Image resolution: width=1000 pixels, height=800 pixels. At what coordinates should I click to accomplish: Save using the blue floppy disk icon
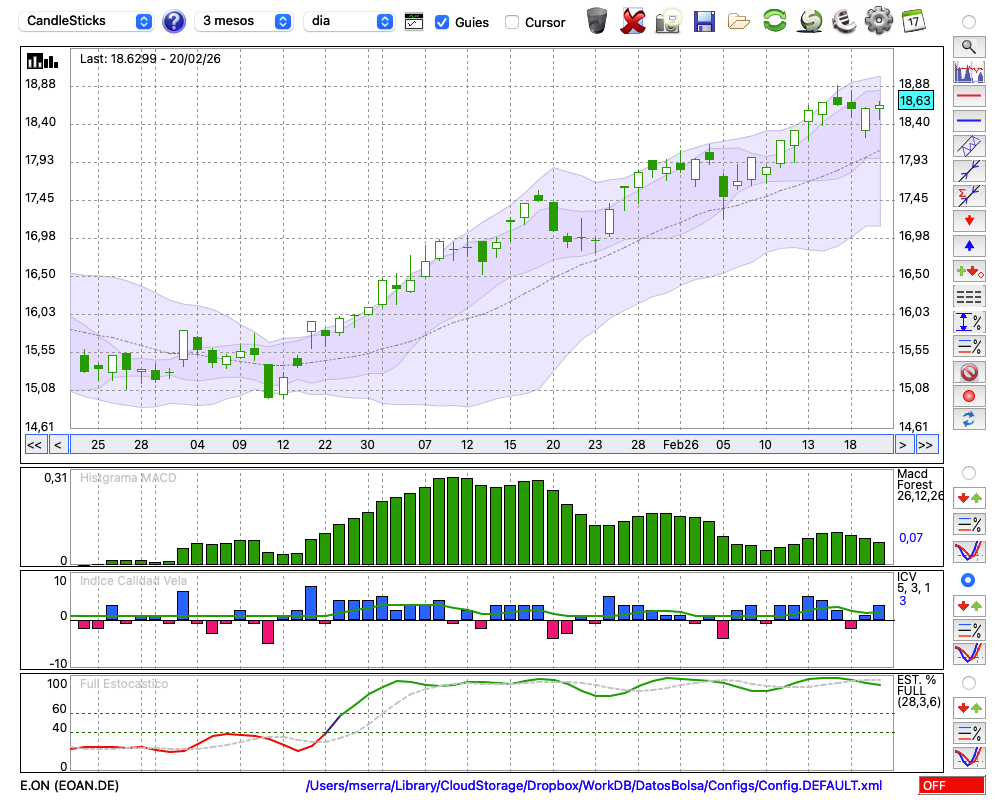[x=704, y=21]
